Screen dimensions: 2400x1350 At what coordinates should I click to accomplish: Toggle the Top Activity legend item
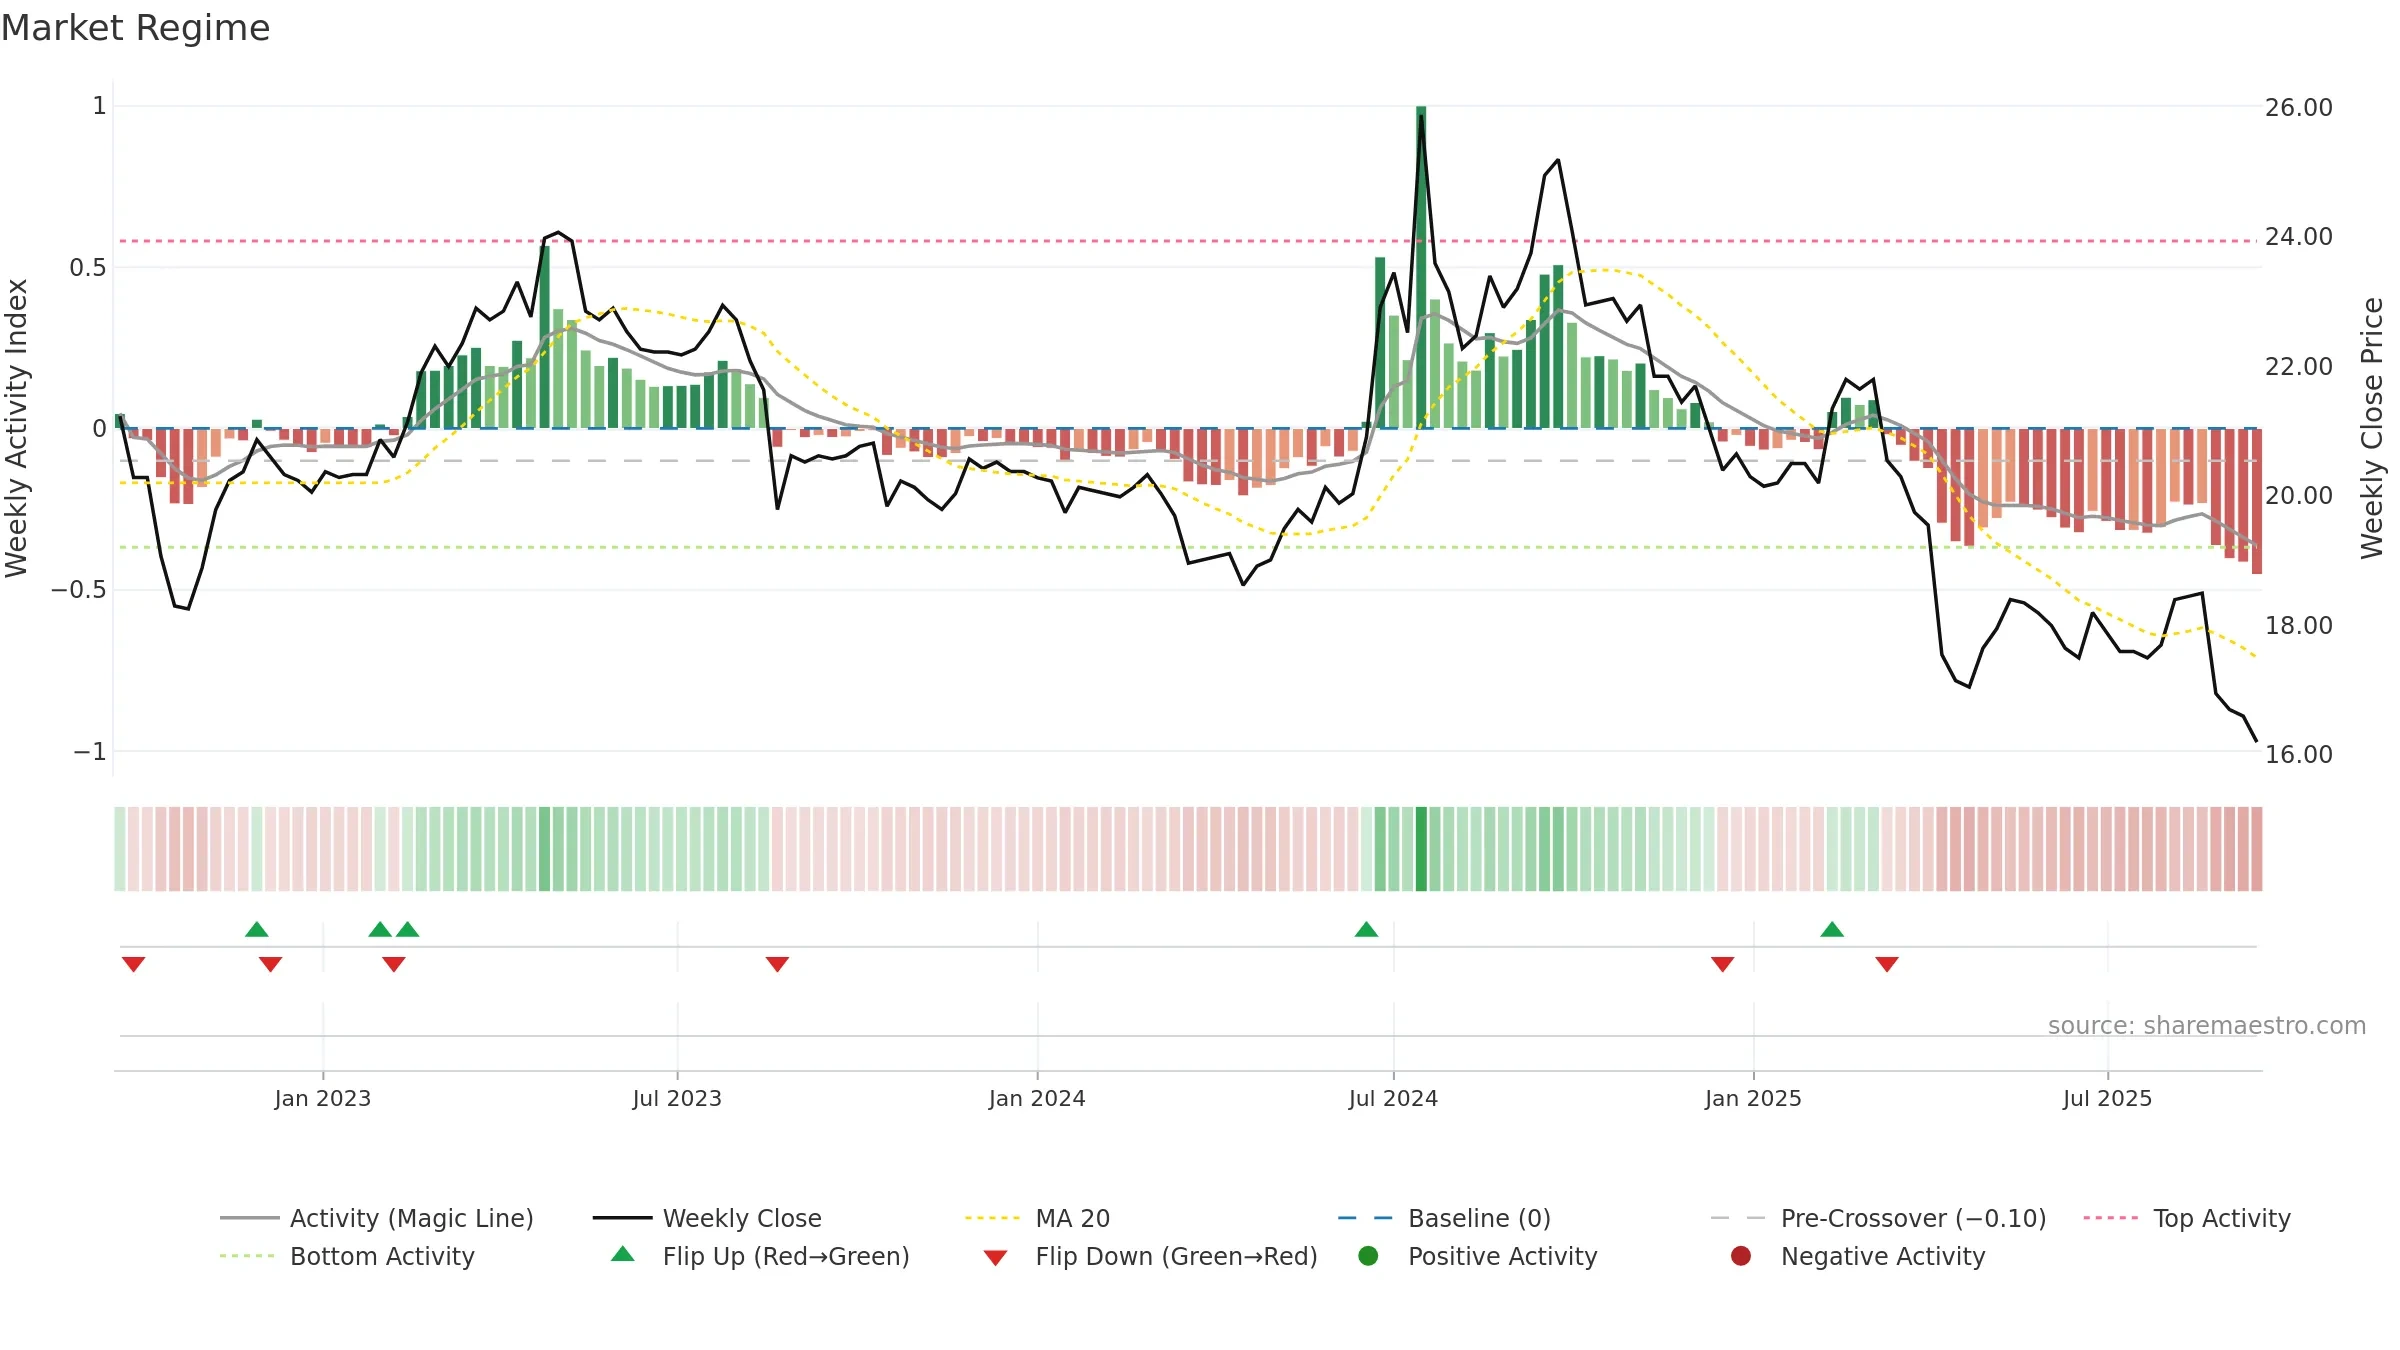point(2187,1218)
